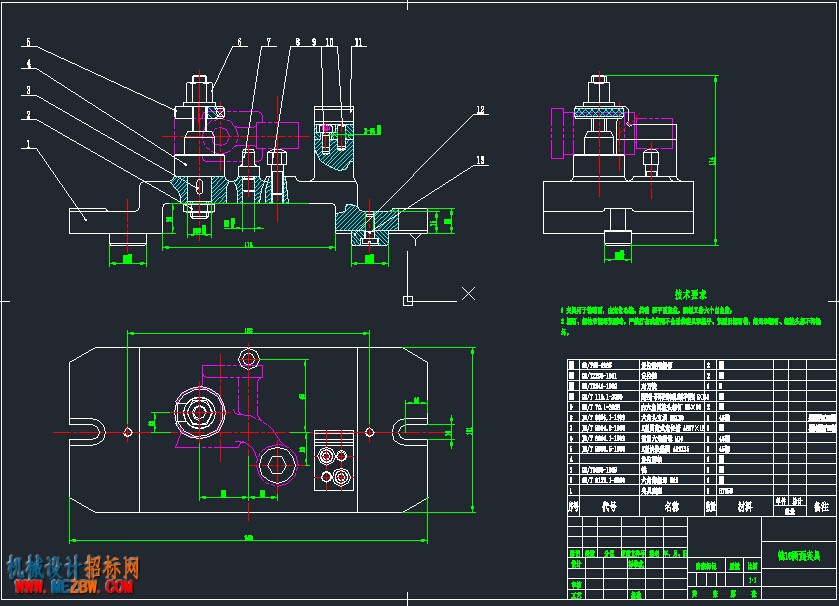Select the 铣16两面夹具 title block cell
The image size is (839, 606).
click(x=798, y=556)
